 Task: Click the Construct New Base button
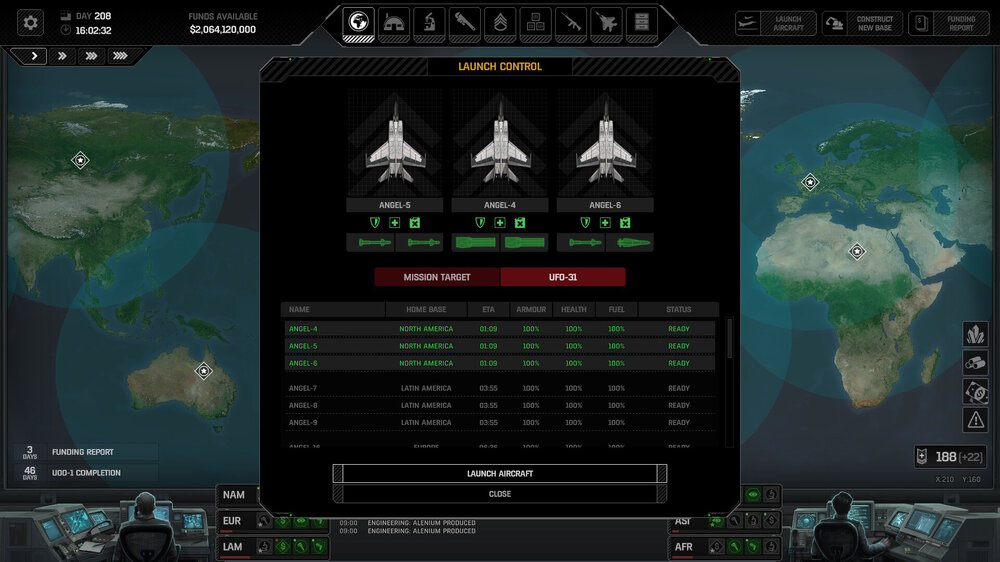862,24
